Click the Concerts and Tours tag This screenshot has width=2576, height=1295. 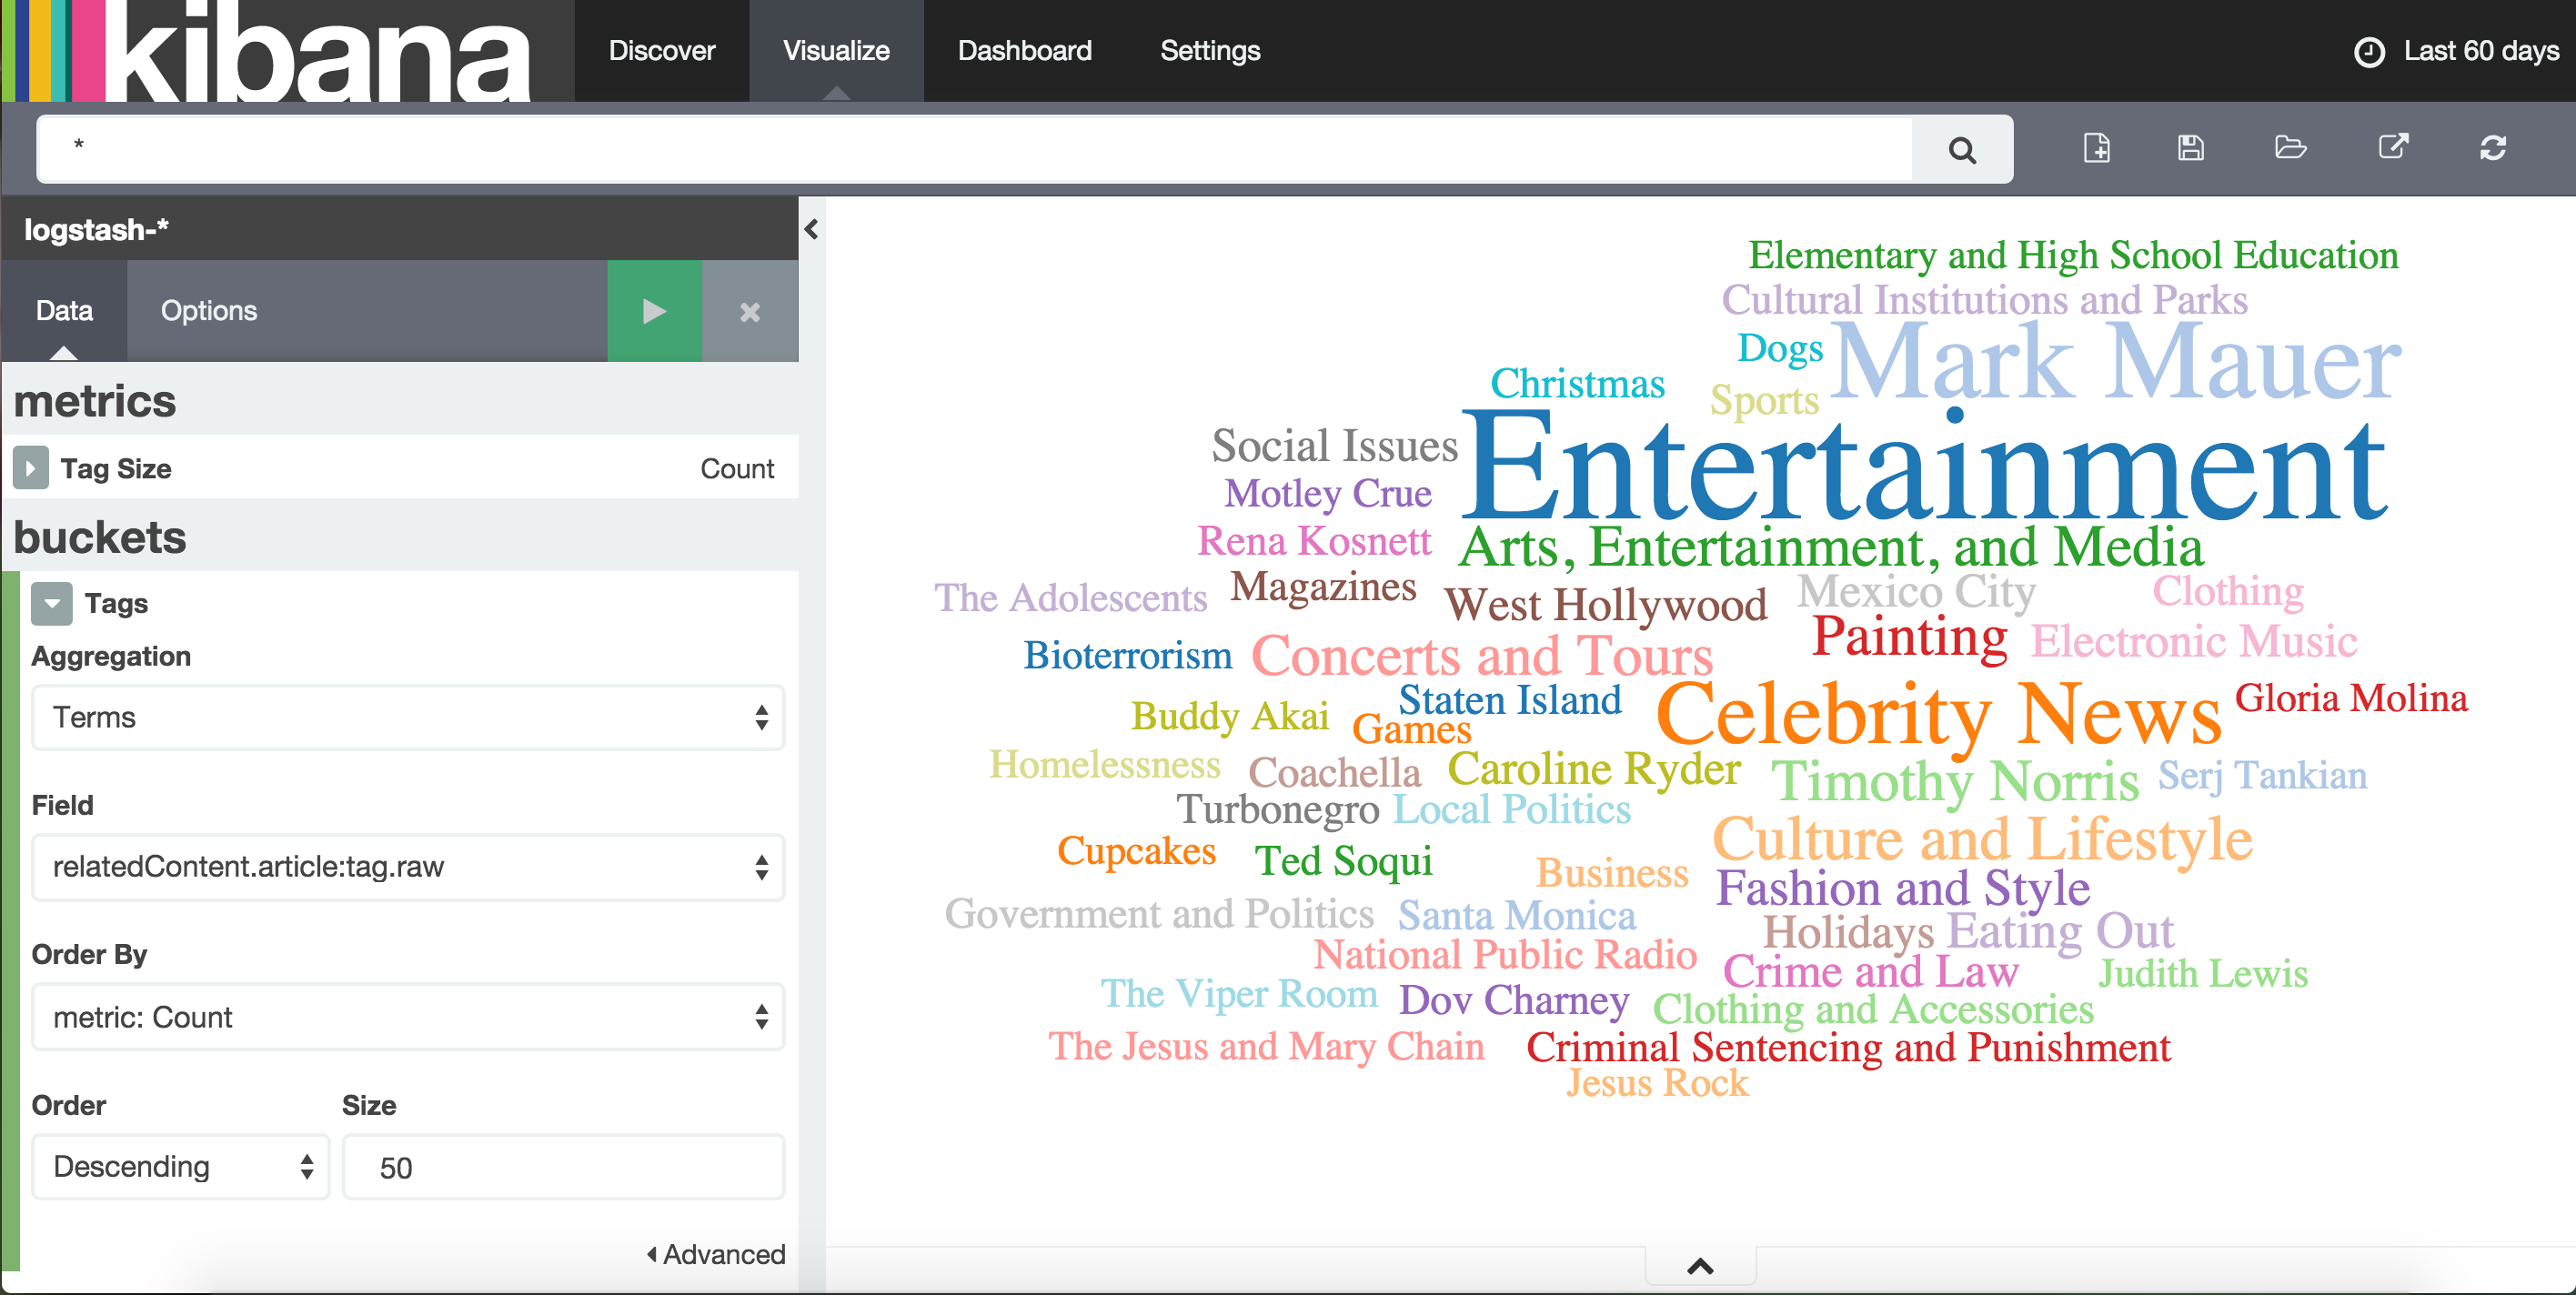(x=1482, y=656)
